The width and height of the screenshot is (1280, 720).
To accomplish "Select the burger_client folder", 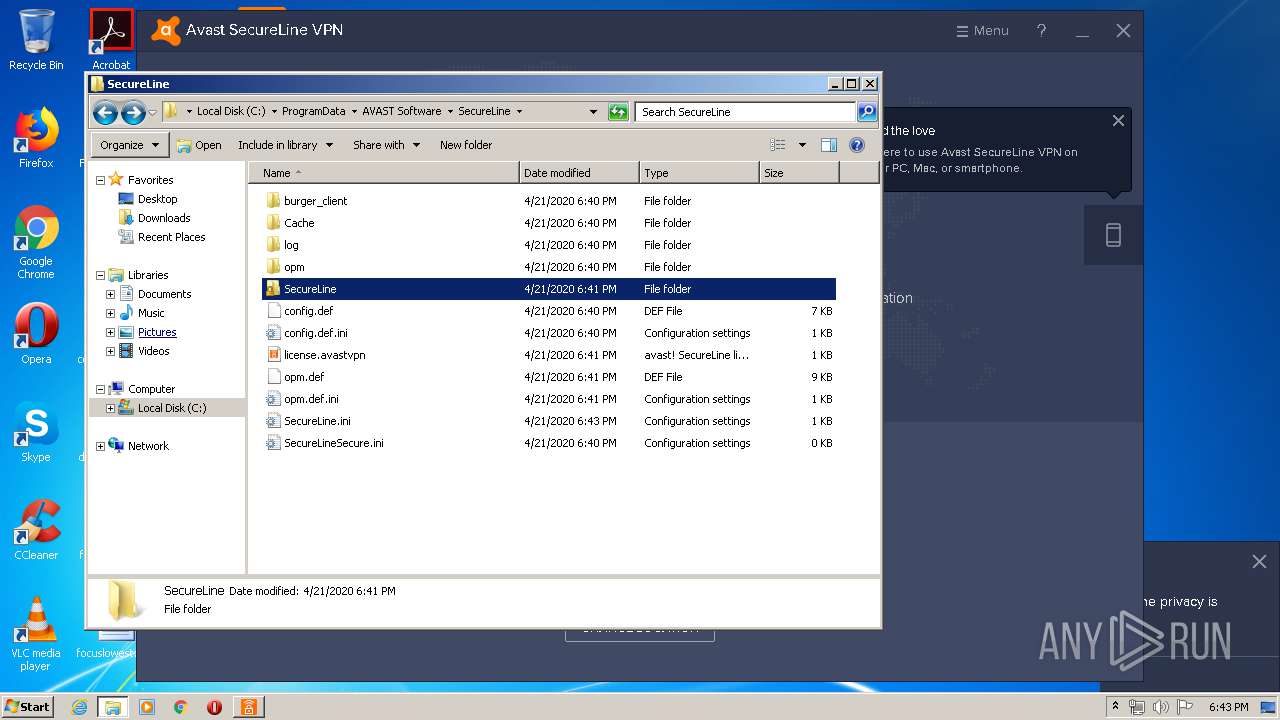I will (315, 201).
